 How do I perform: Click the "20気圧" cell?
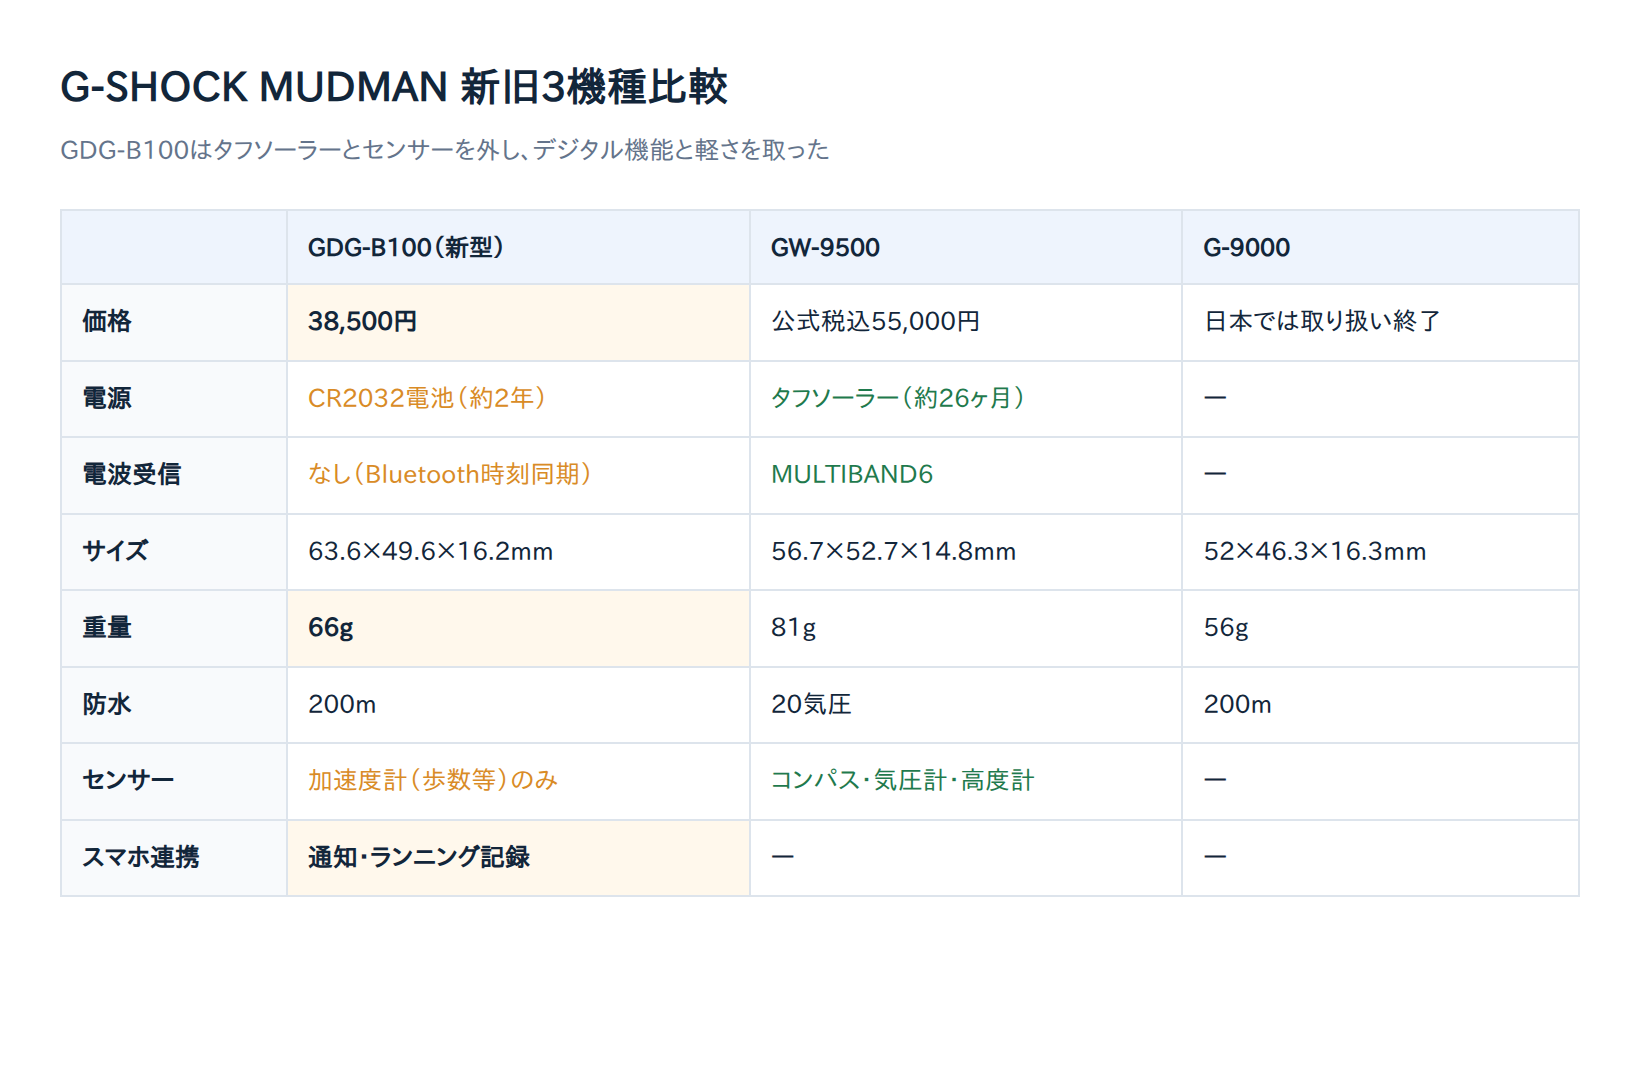(x=966, y=704)
